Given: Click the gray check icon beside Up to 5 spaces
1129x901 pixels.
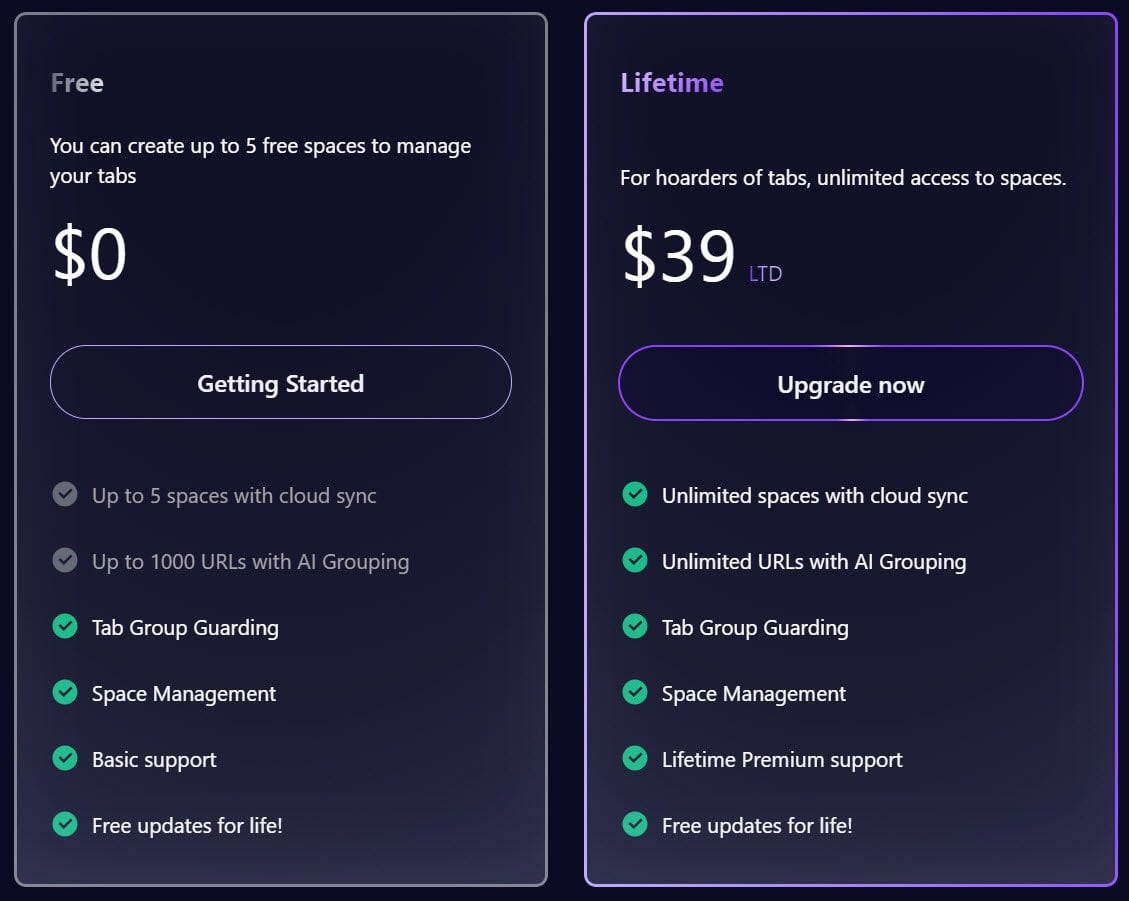Looking at the screenshot, I should (x=65, y=495).
